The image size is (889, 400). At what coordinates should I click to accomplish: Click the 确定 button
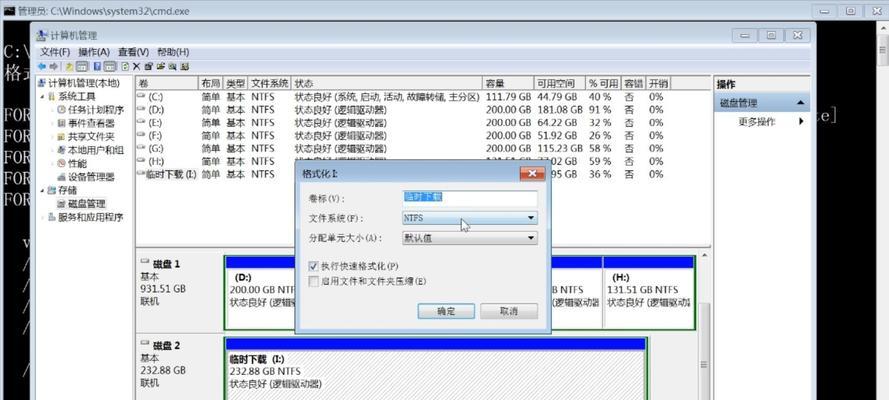coord(446,311)
